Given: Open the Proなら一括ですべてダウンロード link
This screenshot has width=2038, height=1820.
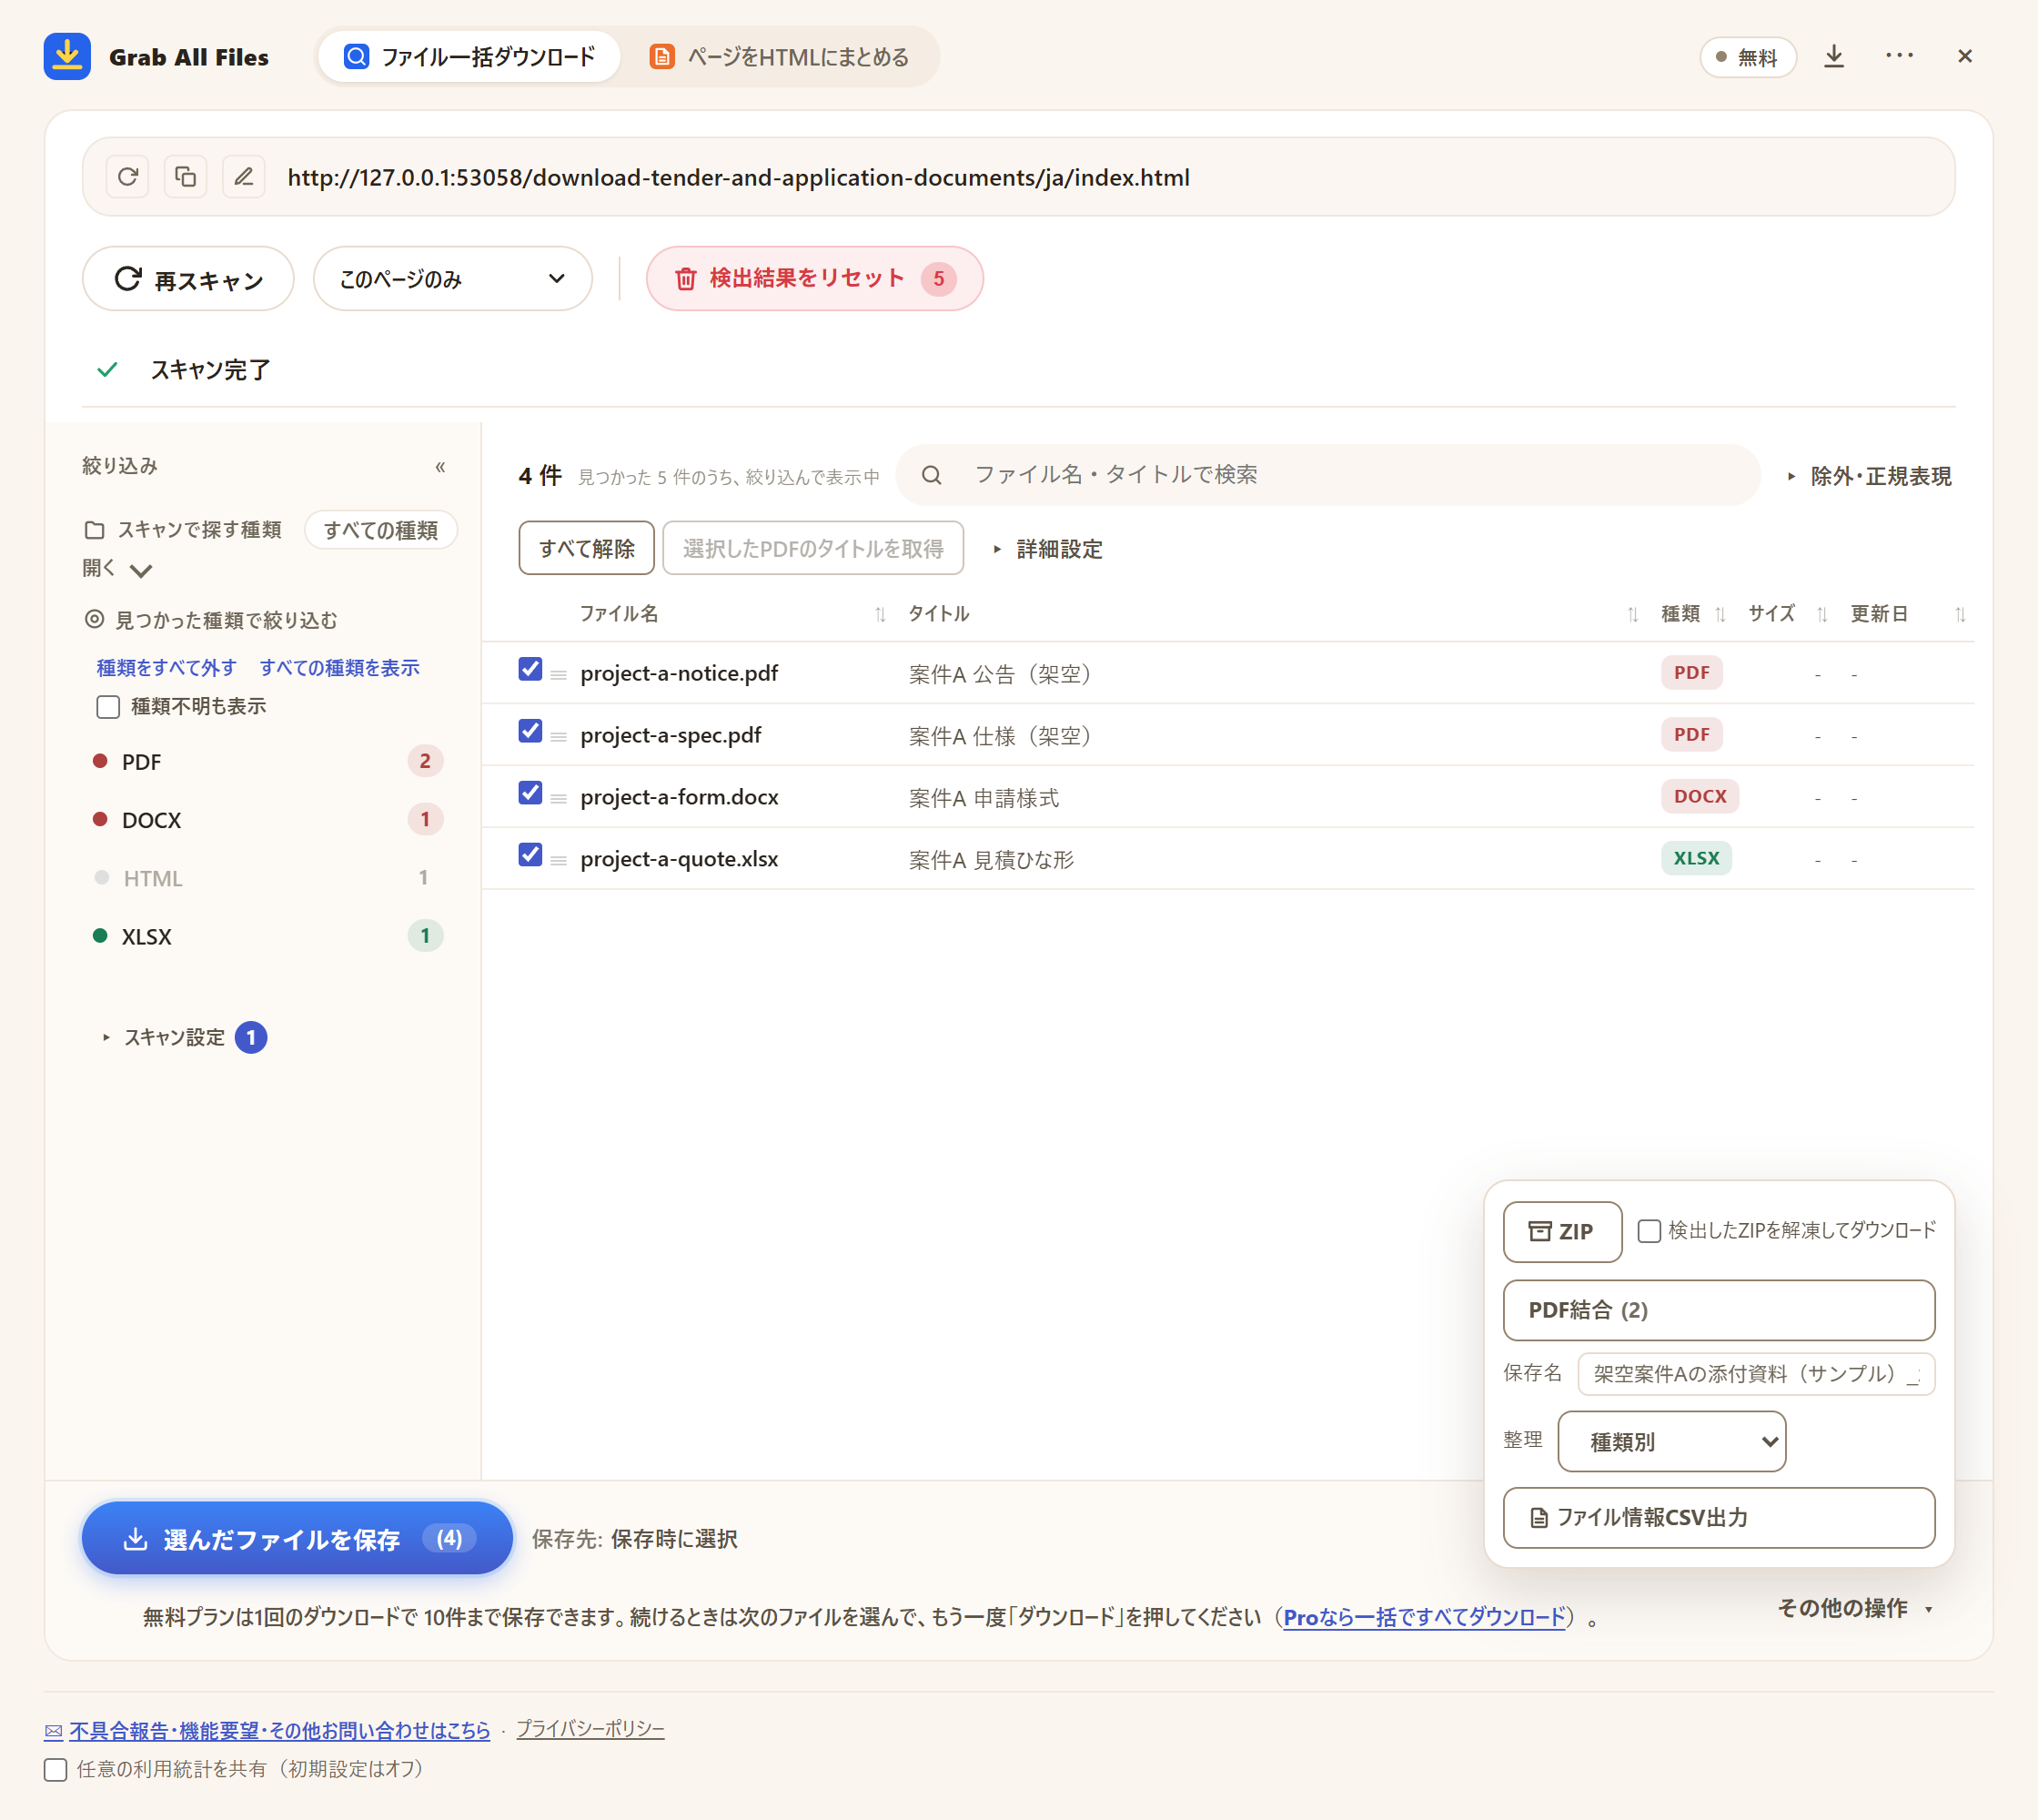Looking at the screenshot, I should click(1425, 1617).
